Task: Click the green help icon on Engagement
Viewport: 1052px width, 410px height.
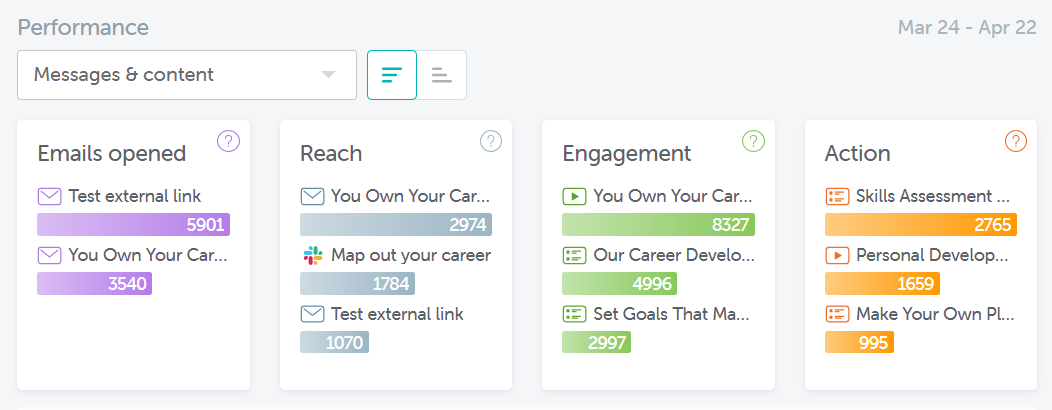Action: (x=753, y=141)
